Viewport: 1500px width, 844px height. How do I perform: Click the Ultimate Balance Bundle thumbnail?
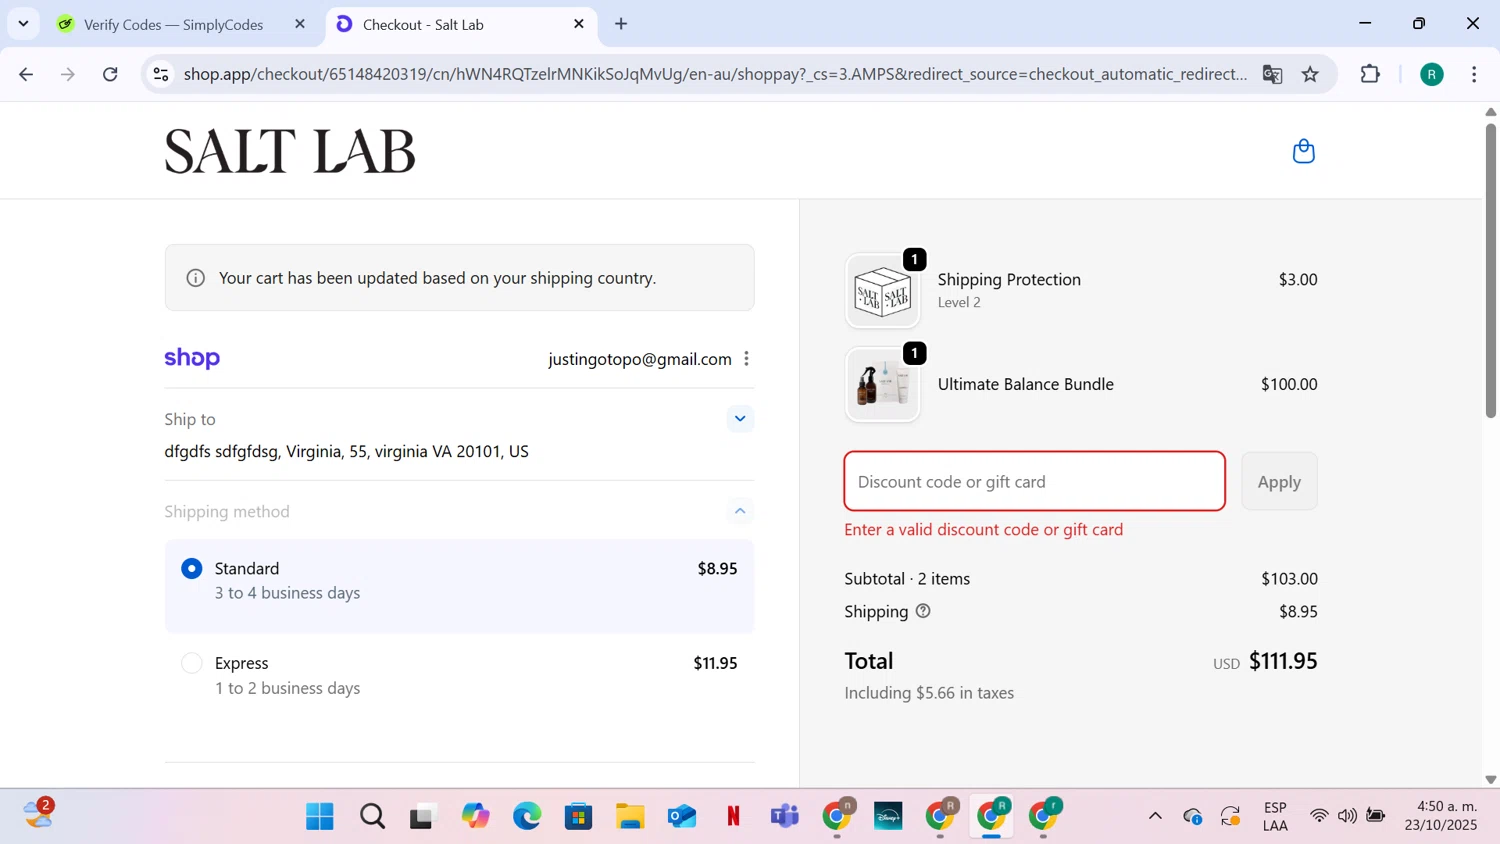(882, 385)
